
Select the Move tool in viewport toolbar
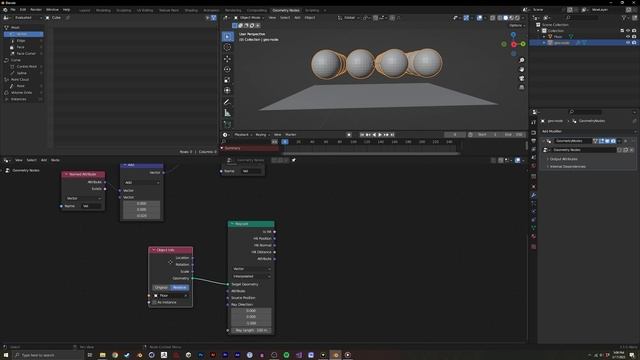(x=227, y=59)
